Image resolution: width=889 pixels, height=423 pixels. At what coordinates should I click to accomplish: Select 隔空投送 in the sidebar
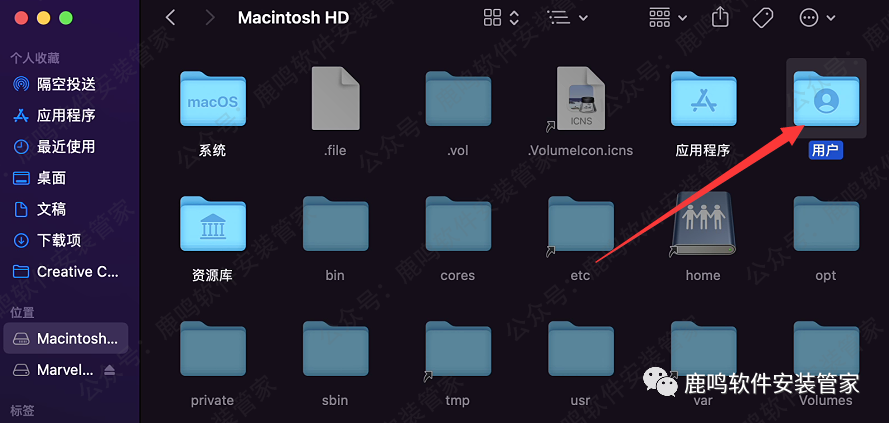coord(66,84)
